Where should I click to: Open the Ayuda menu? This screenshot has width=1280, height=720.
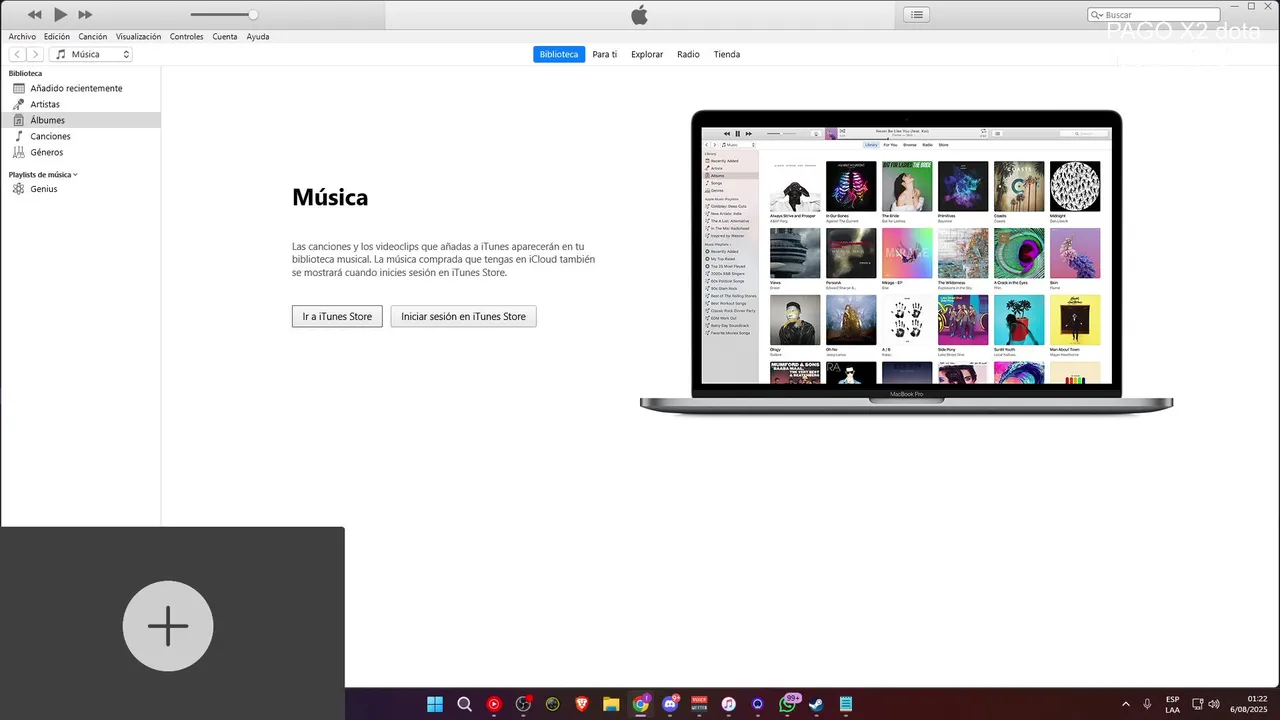(258, 37)
